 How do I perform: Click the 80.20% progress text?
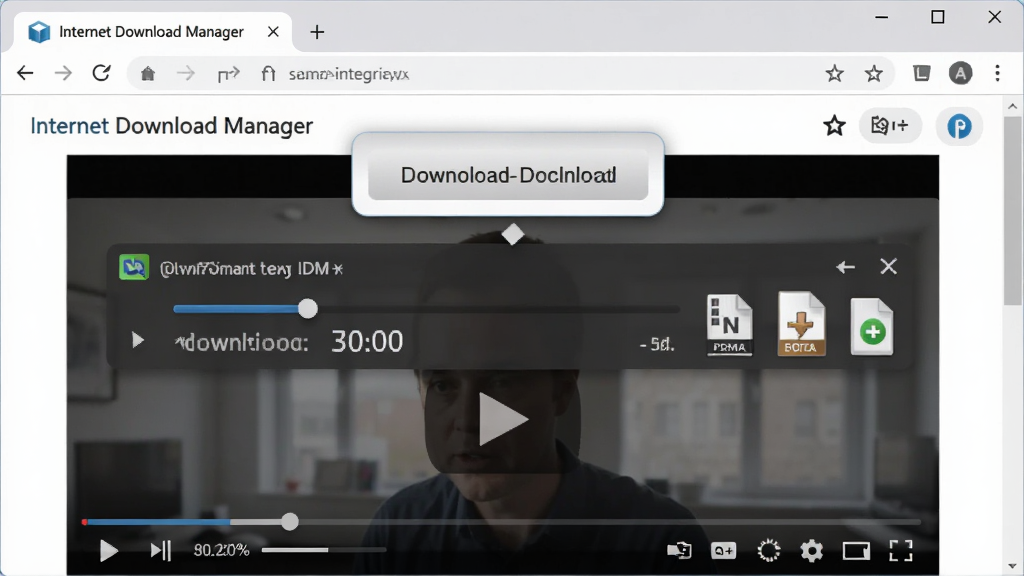click(221, 551)
